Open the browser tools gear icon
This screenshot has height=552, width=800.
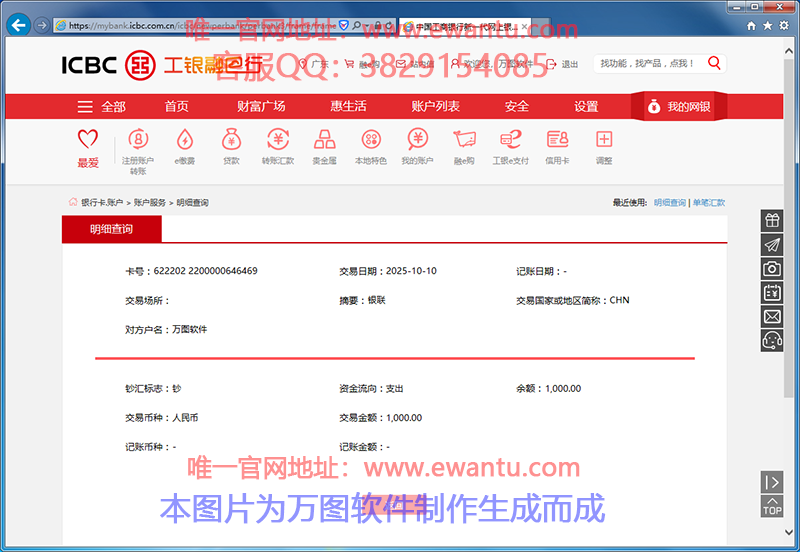click(784, 26)
